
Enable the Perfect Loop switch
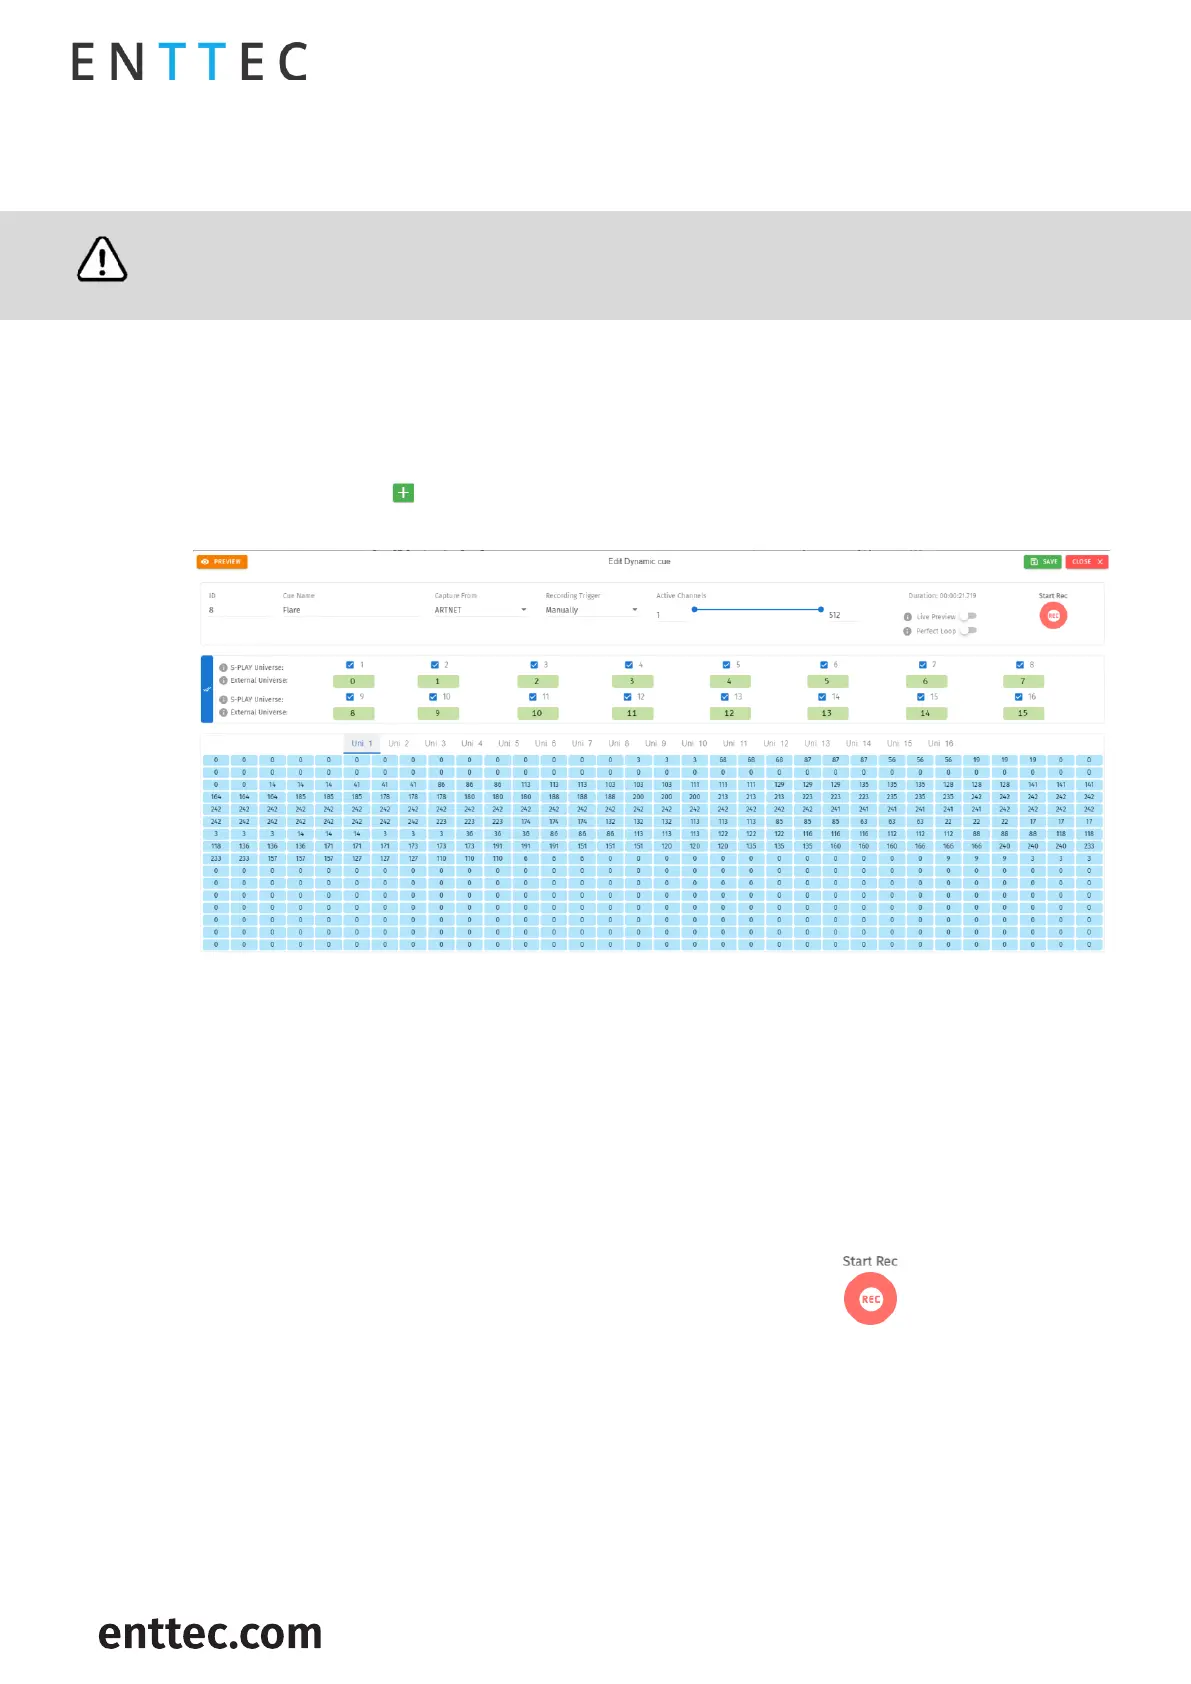click(968, 631)
